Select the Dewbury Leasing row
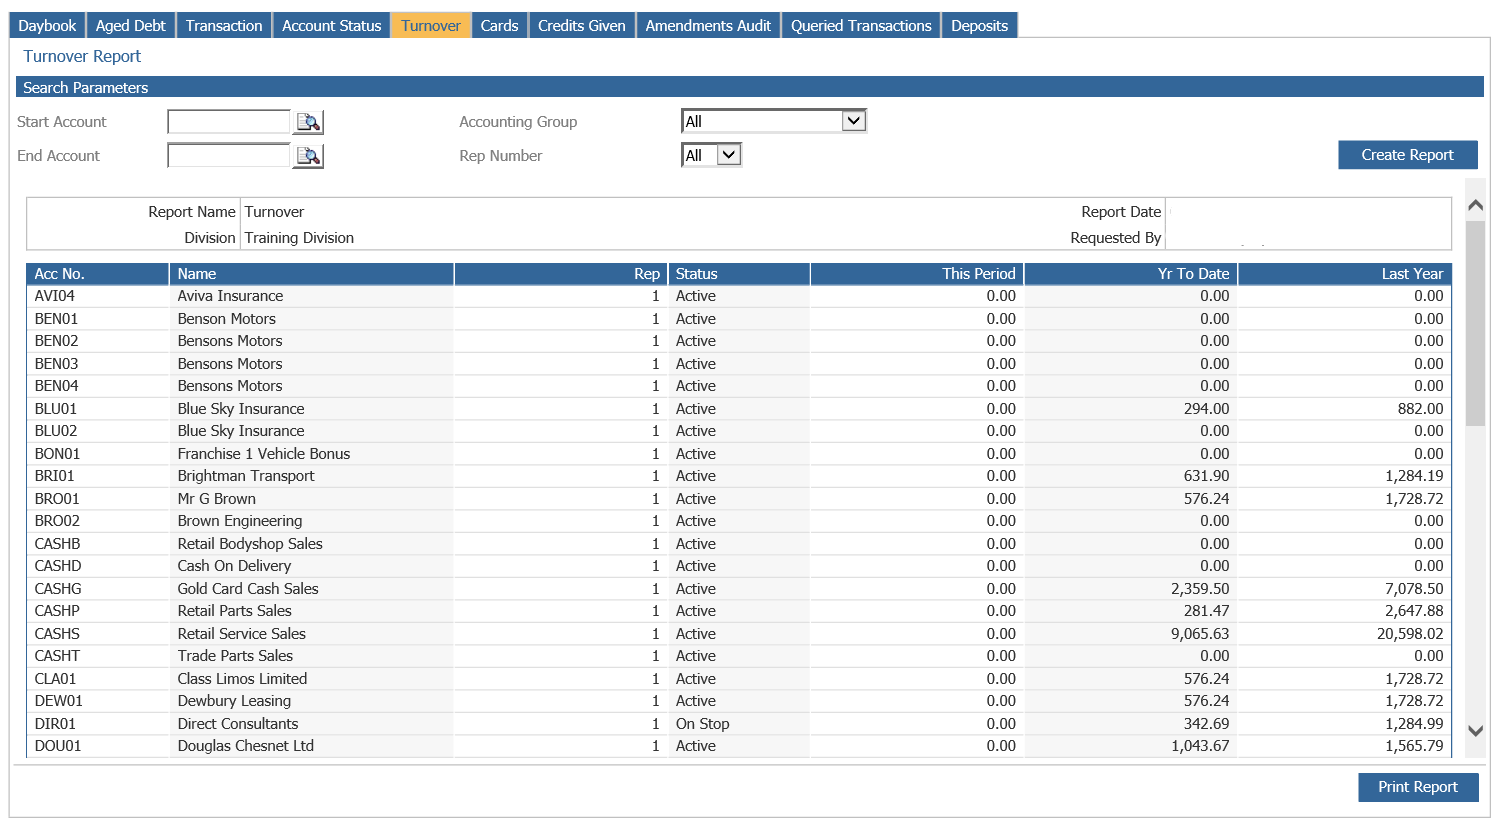Screen dimensions: 1499x820 (x=739, y=701)
